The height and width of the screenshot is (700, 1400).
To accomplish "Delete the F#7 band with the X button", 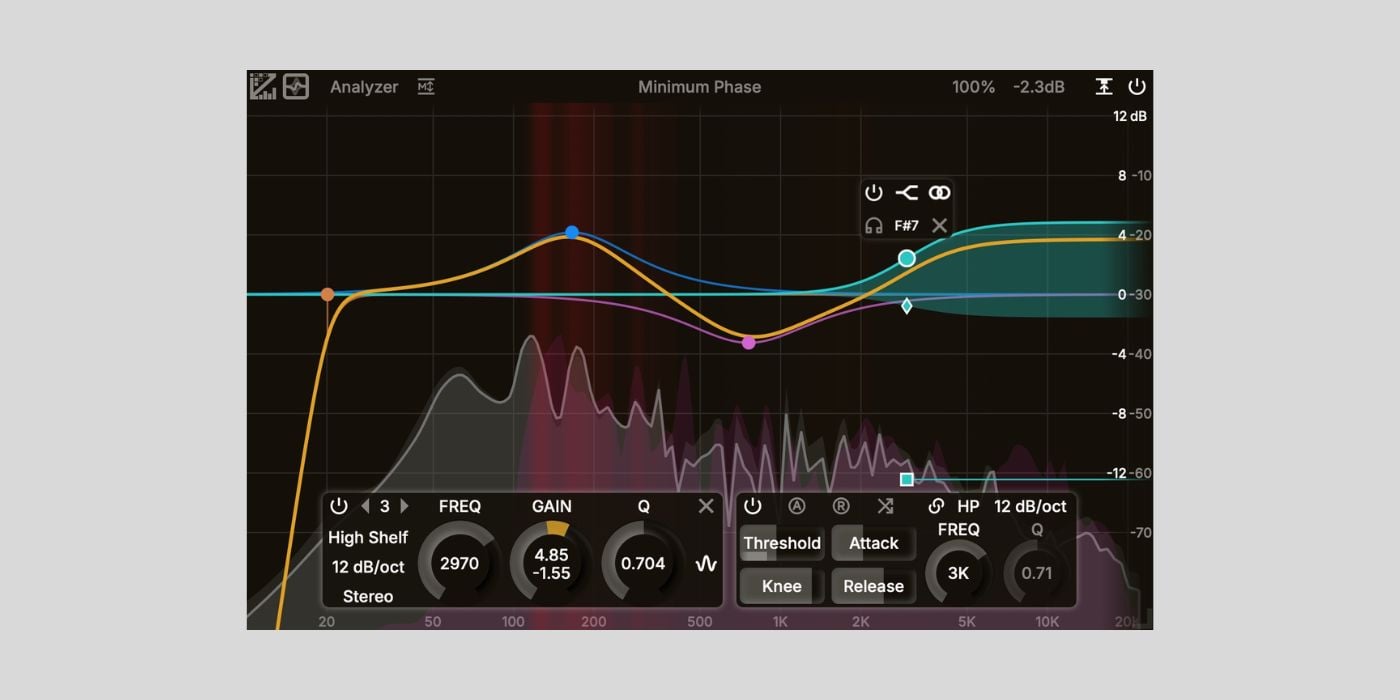I will point(939,225).
